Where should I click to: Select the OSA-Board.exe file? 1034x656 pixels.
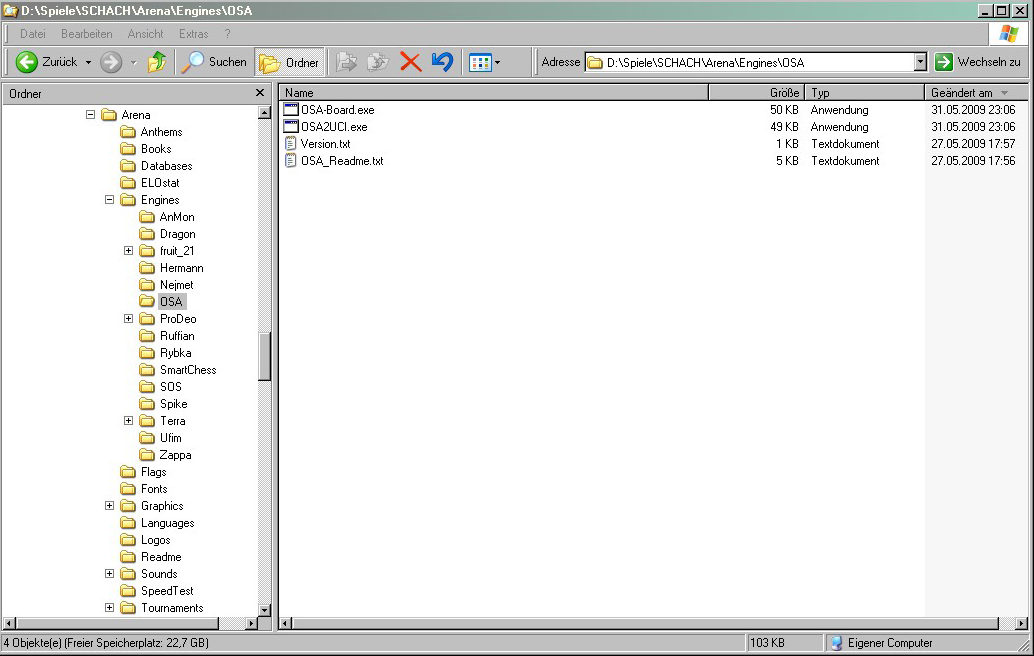(337, 109)
